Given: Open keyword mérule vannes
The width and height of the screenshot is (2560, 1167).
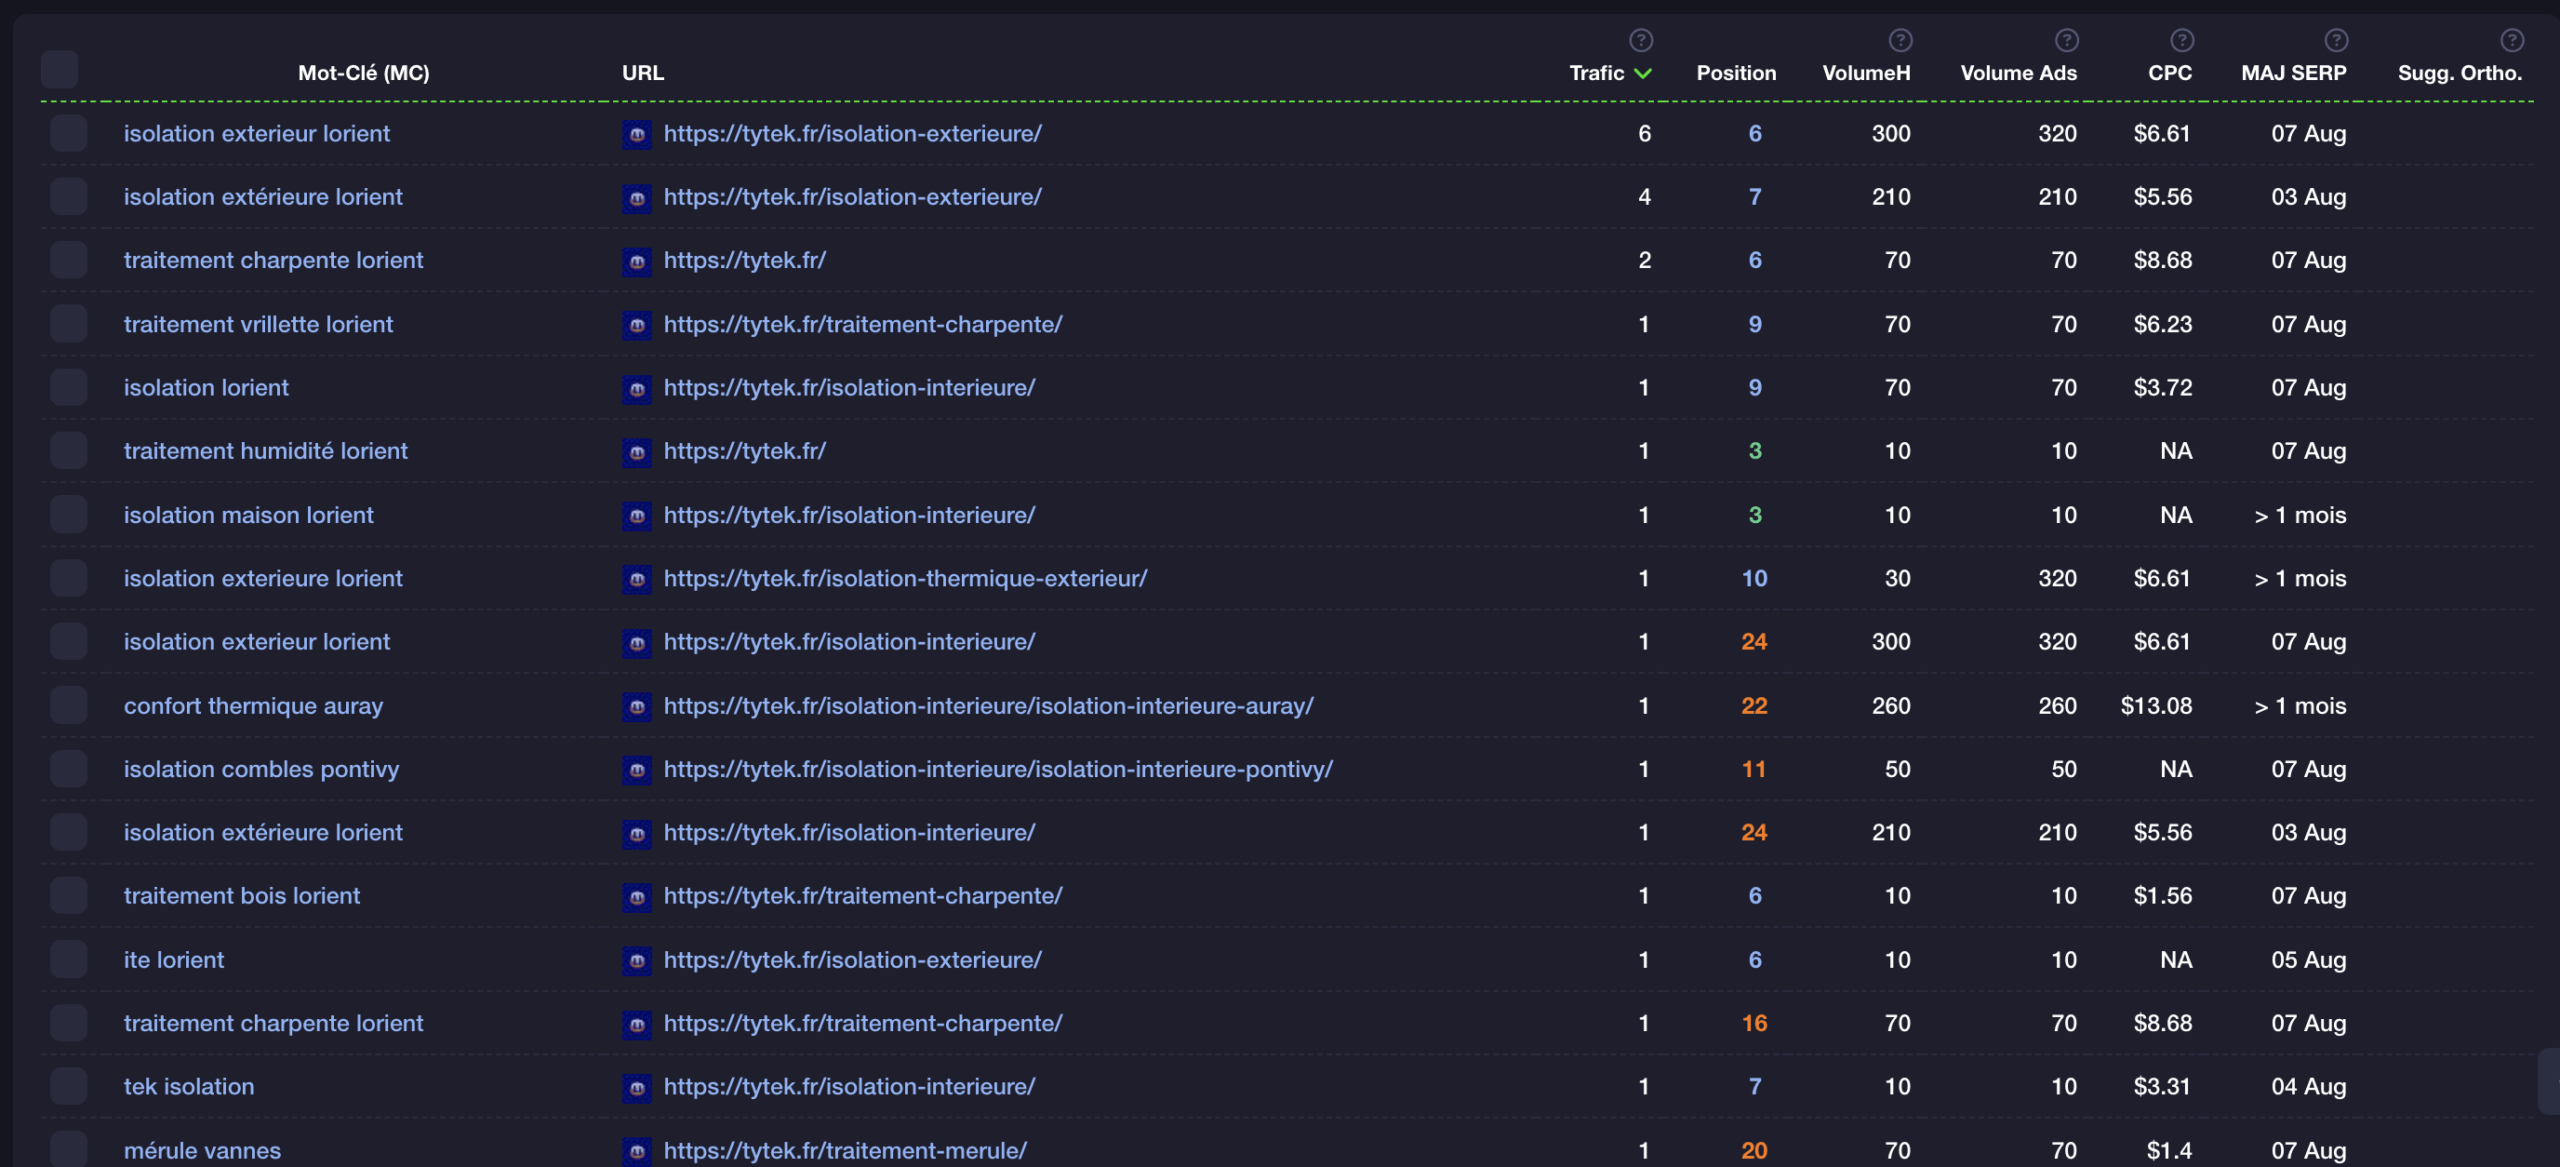Looking at the screenshot, I should coord(202,1150).
